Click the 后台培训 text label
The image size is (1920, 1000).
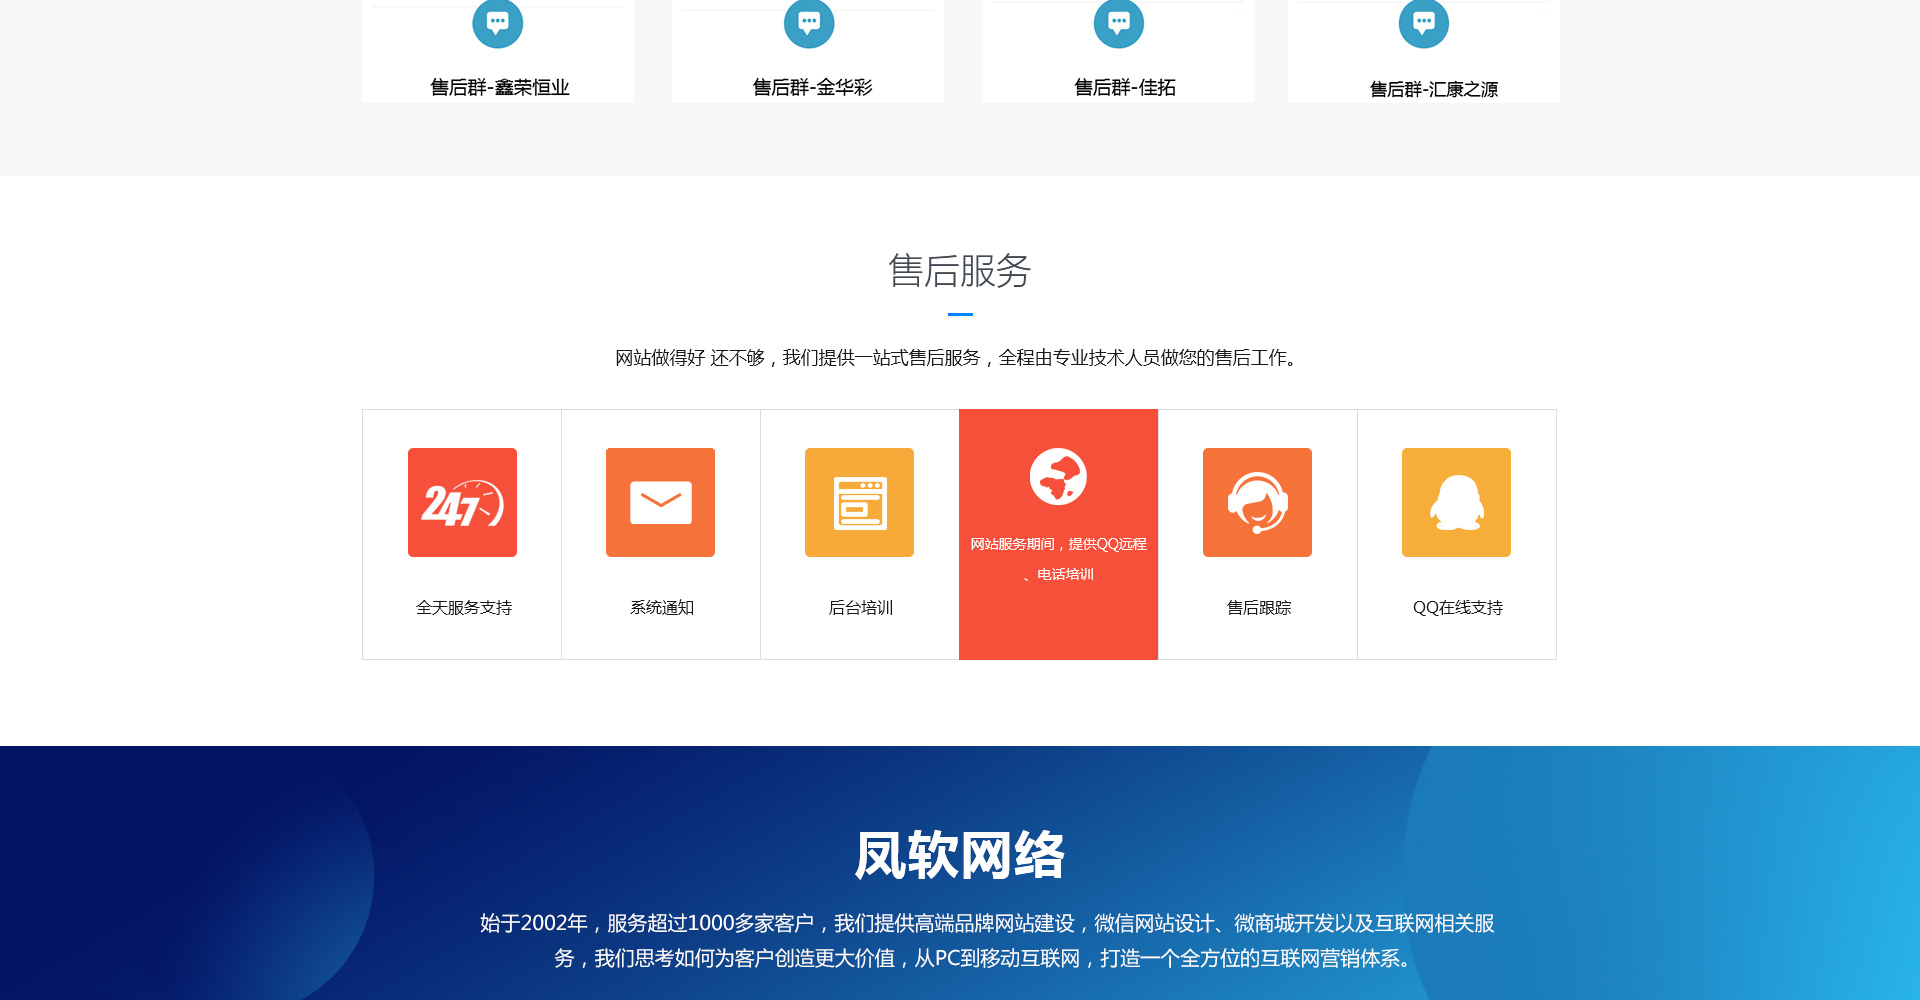860,608
